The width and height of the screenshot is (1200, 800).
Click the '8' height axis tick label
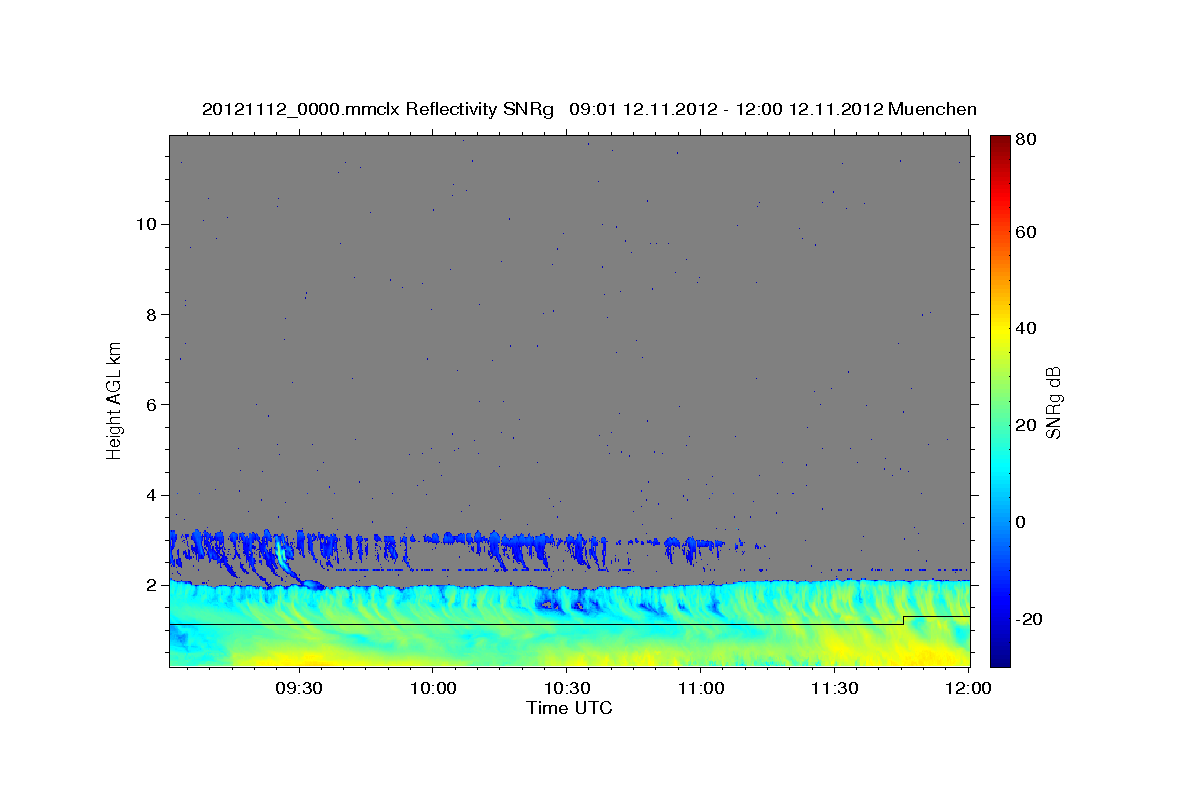coord(154,314)
